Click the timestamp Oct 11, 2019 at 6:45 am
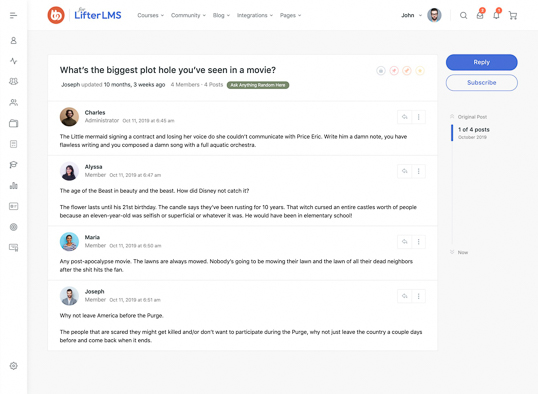This screenshot has height=394, width=538. click(x=148, y=121)
